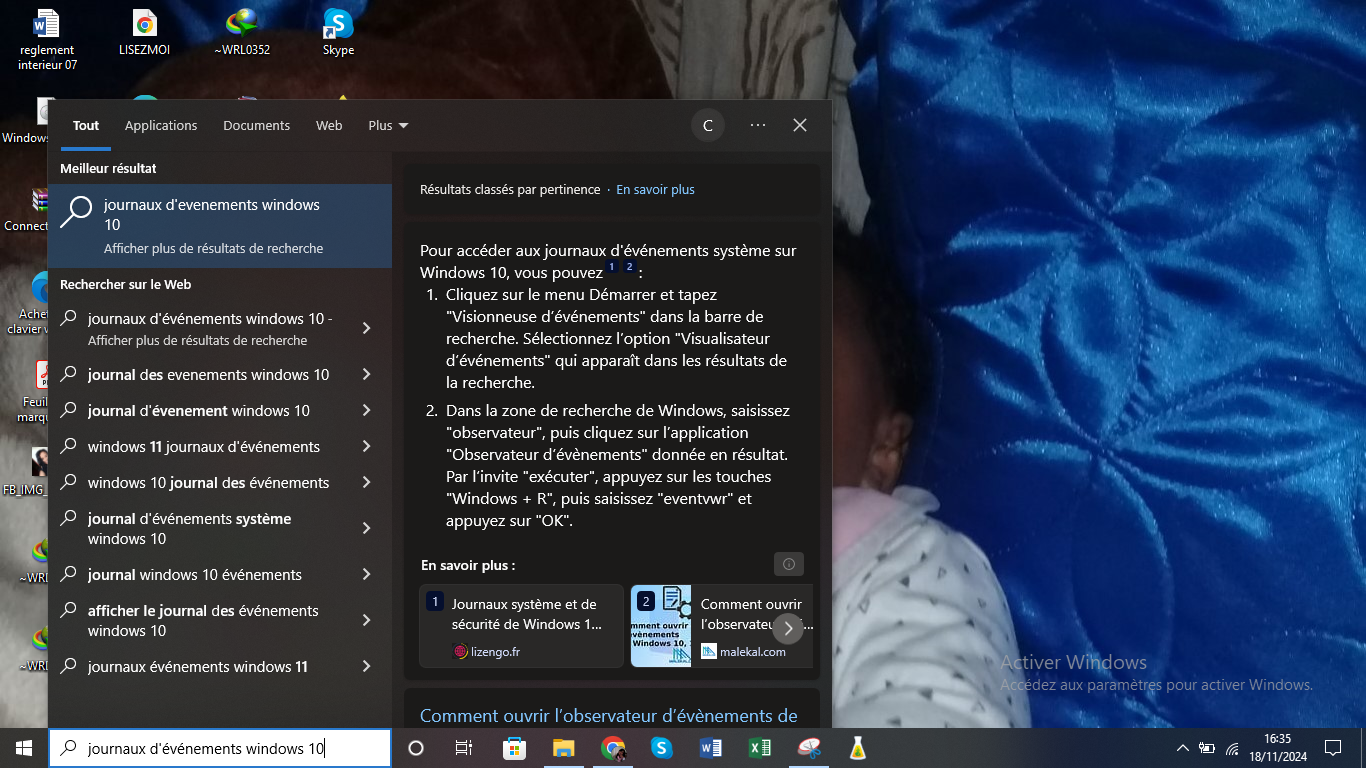Switch to the Tout search tab
The height and width of the screenshot is (768, 1366).
click(86, 125)
